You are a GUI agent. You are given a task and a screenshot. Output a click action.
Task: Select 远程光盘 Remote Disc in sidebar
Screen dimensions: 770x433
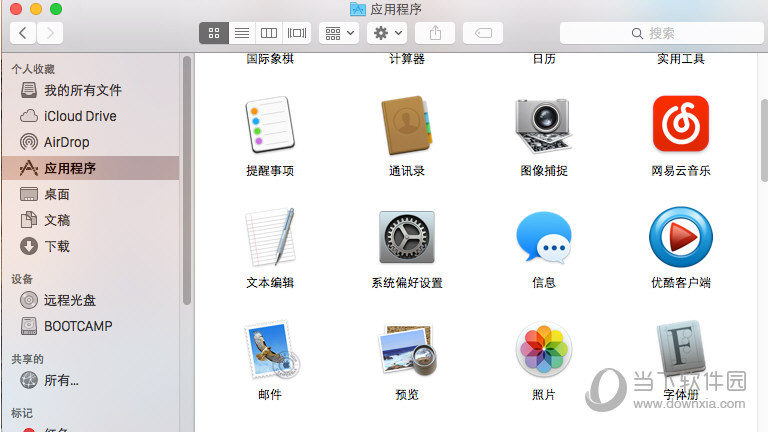point(91,300)
